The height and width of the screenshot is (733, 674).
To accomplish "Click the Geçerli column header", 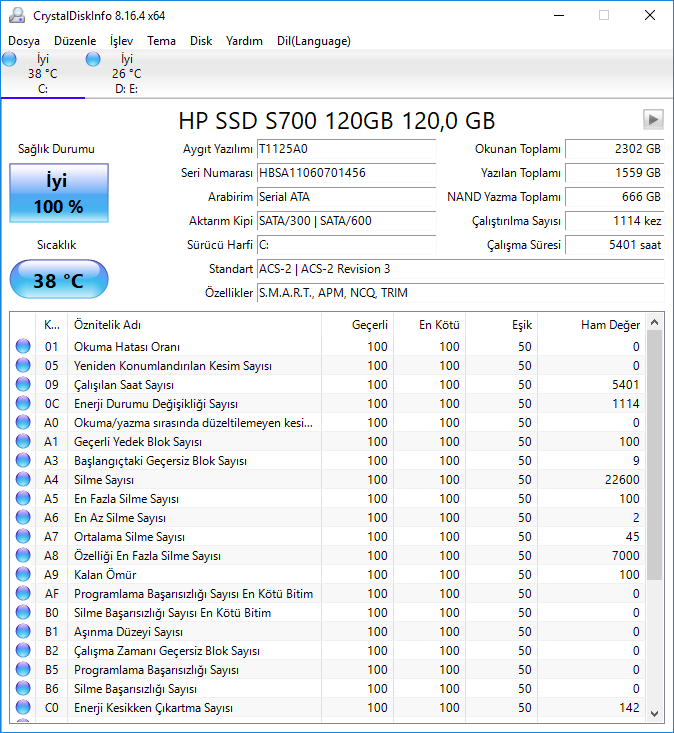I will (x=358, y=324).
